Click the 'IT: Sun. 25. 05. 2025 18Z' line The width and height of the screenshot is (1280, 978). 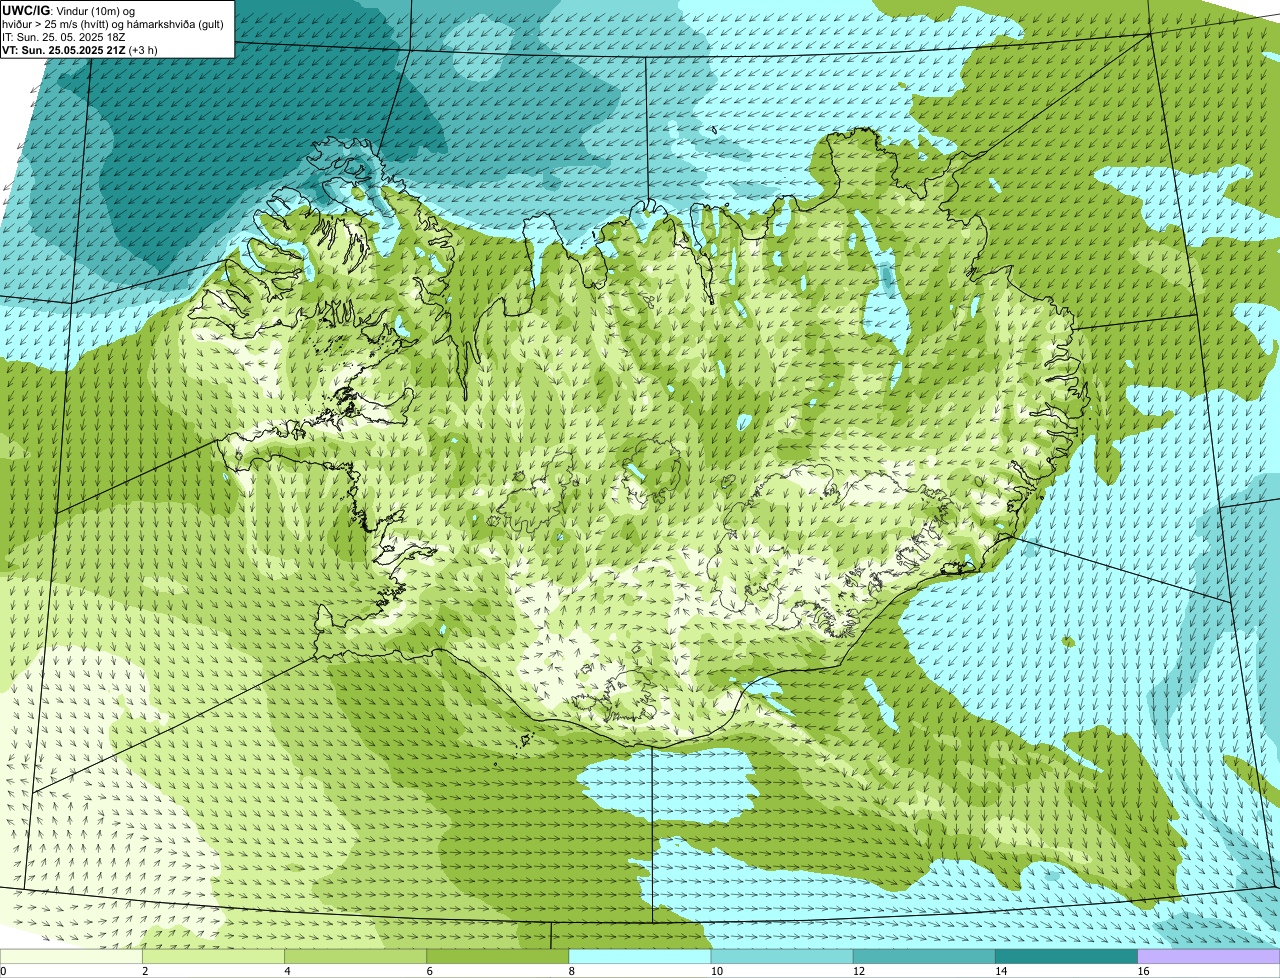tap(64, 37)
